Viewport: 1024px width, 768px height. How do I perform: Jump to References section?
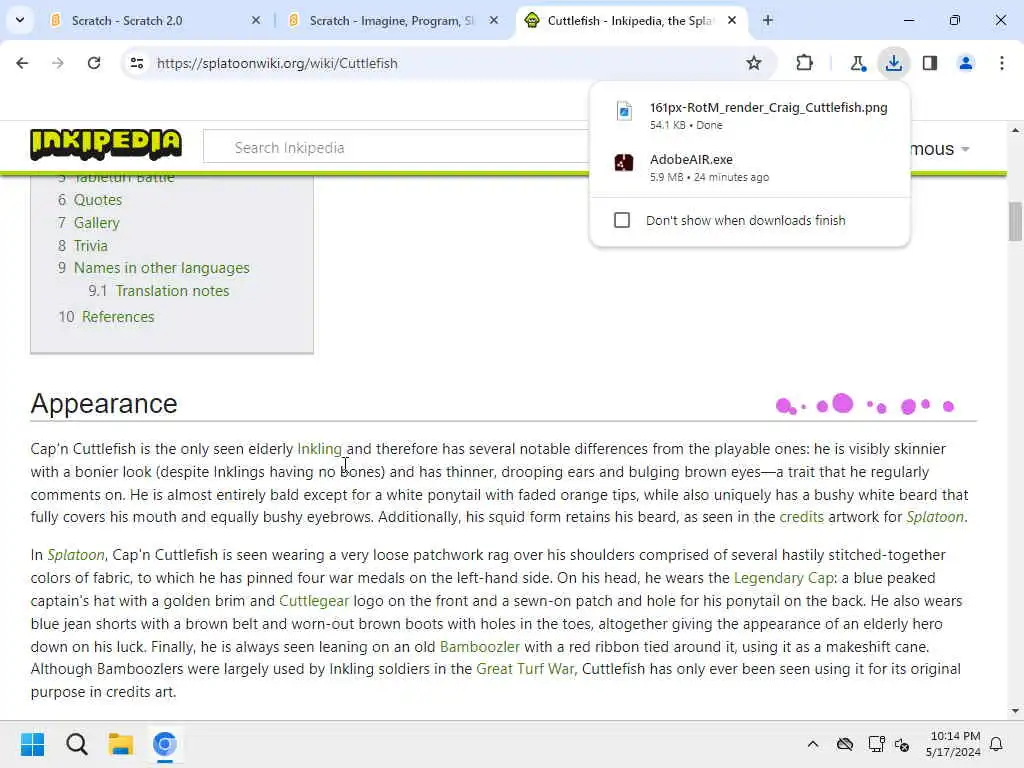click(118, 317)
